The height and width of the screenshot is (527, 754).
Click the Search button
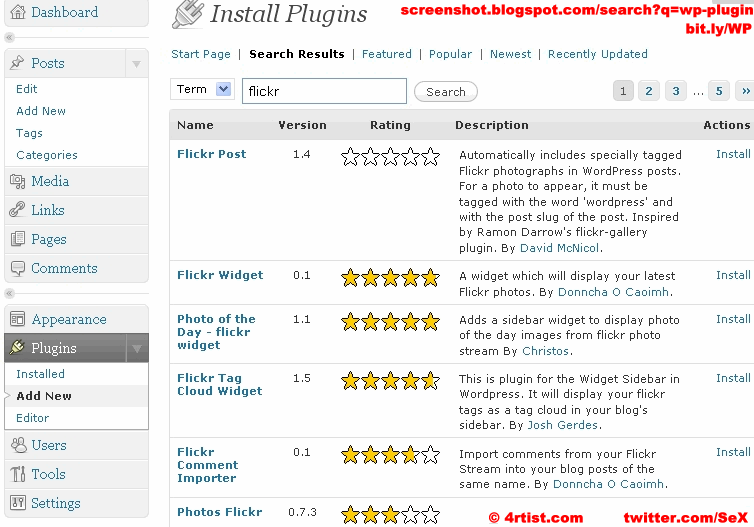(x=446, y=91)
